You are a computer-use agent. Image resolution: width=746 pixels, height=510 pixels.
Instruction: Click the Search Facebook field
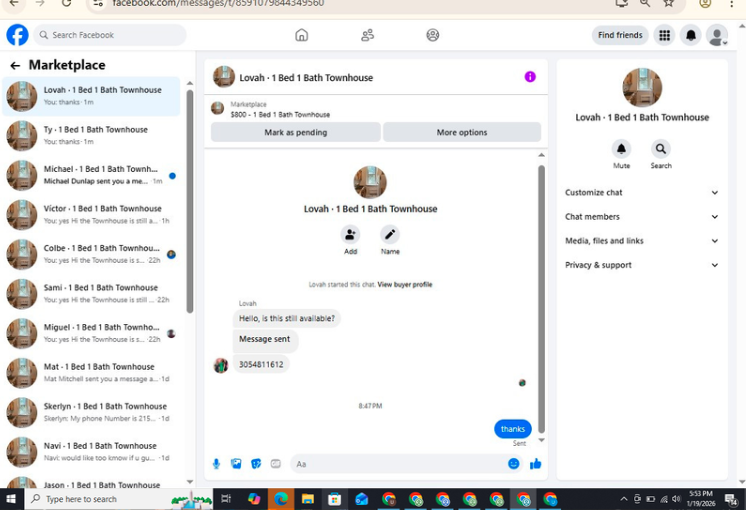pyautogui.click(x=110, y=35)
